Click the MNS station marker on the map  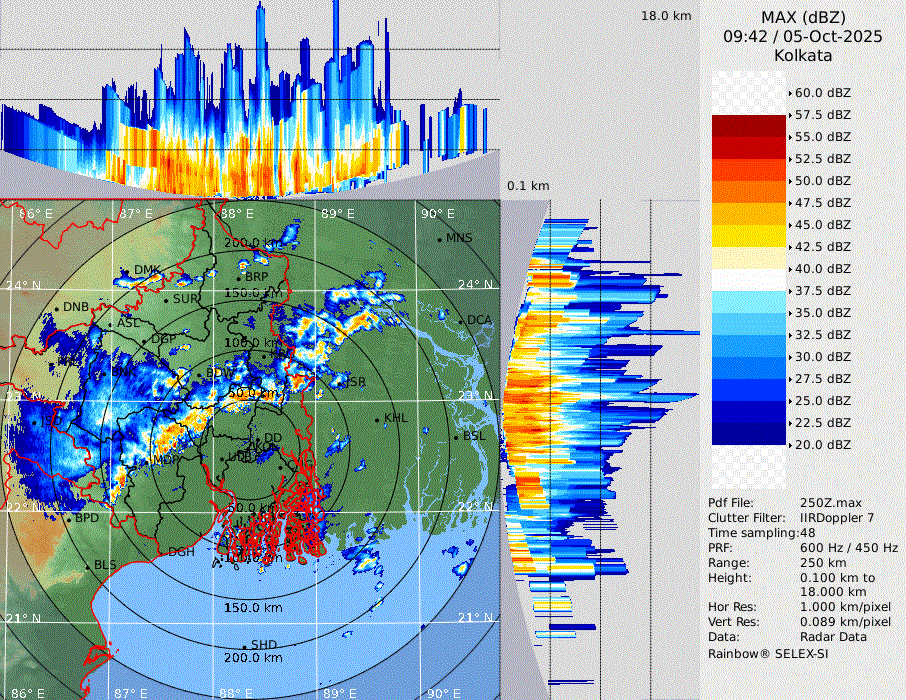pos(440,239)
